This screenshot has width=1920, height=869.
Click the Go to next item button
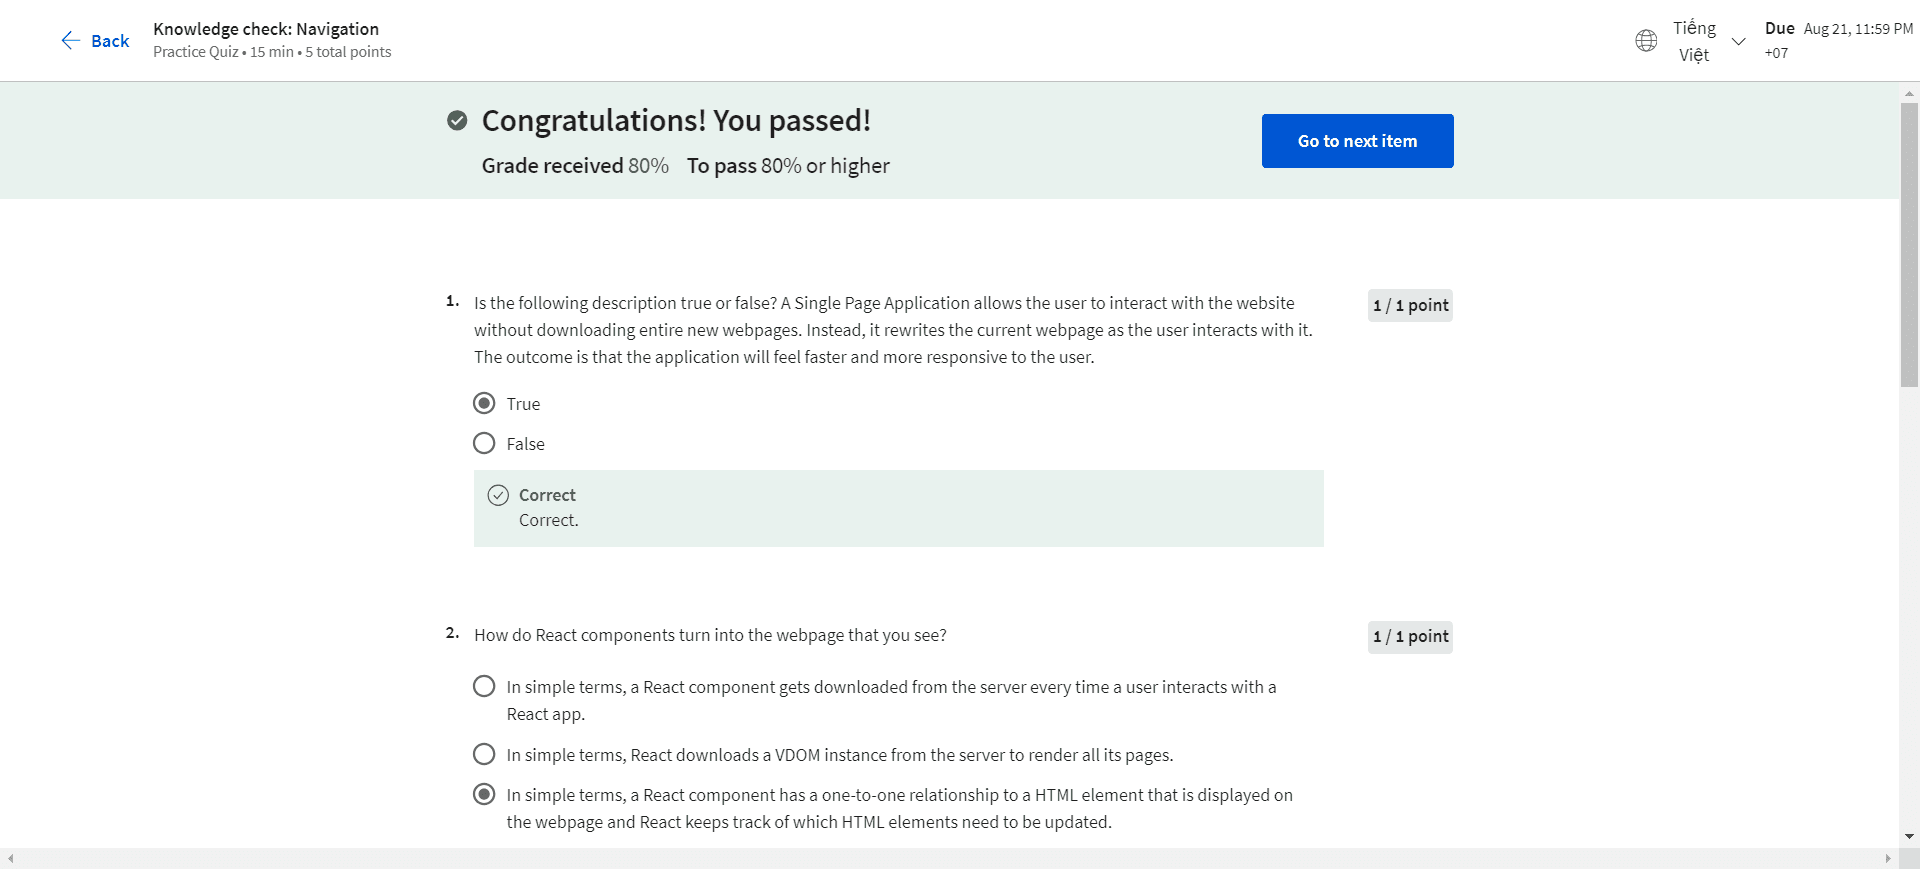[1357, 141]
